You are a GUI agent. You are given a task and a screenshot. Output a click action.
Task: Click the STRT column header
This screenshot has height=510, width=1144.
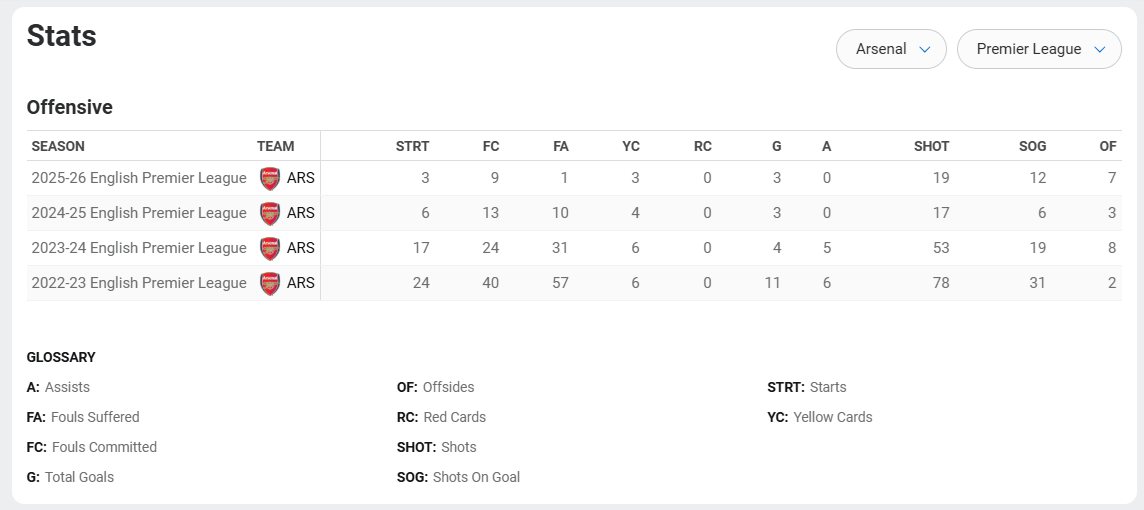412,146
